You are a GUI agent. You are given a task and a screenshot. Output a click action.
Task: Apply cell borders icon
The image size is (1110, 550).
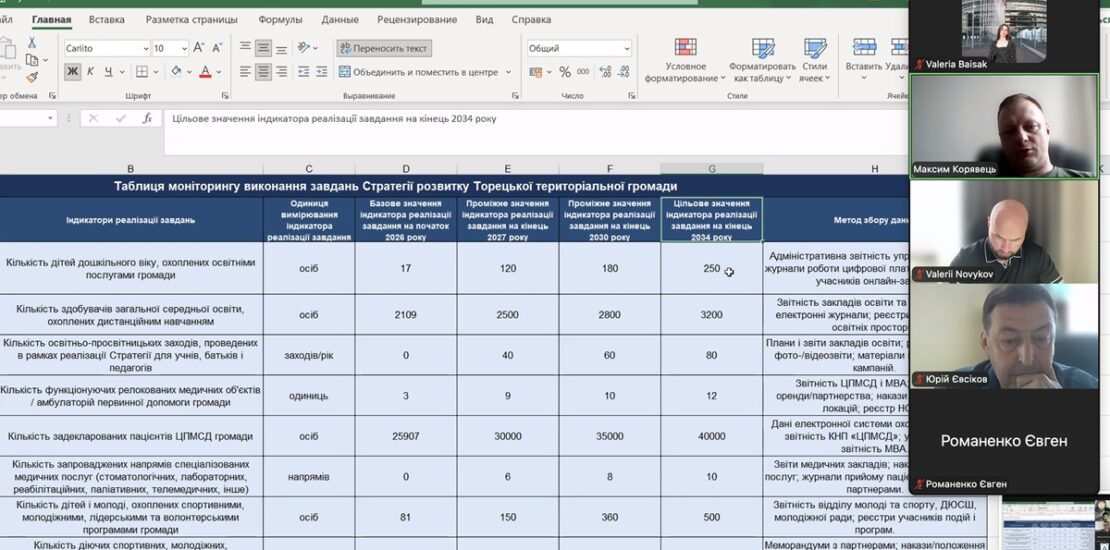(x=142, y=71)
